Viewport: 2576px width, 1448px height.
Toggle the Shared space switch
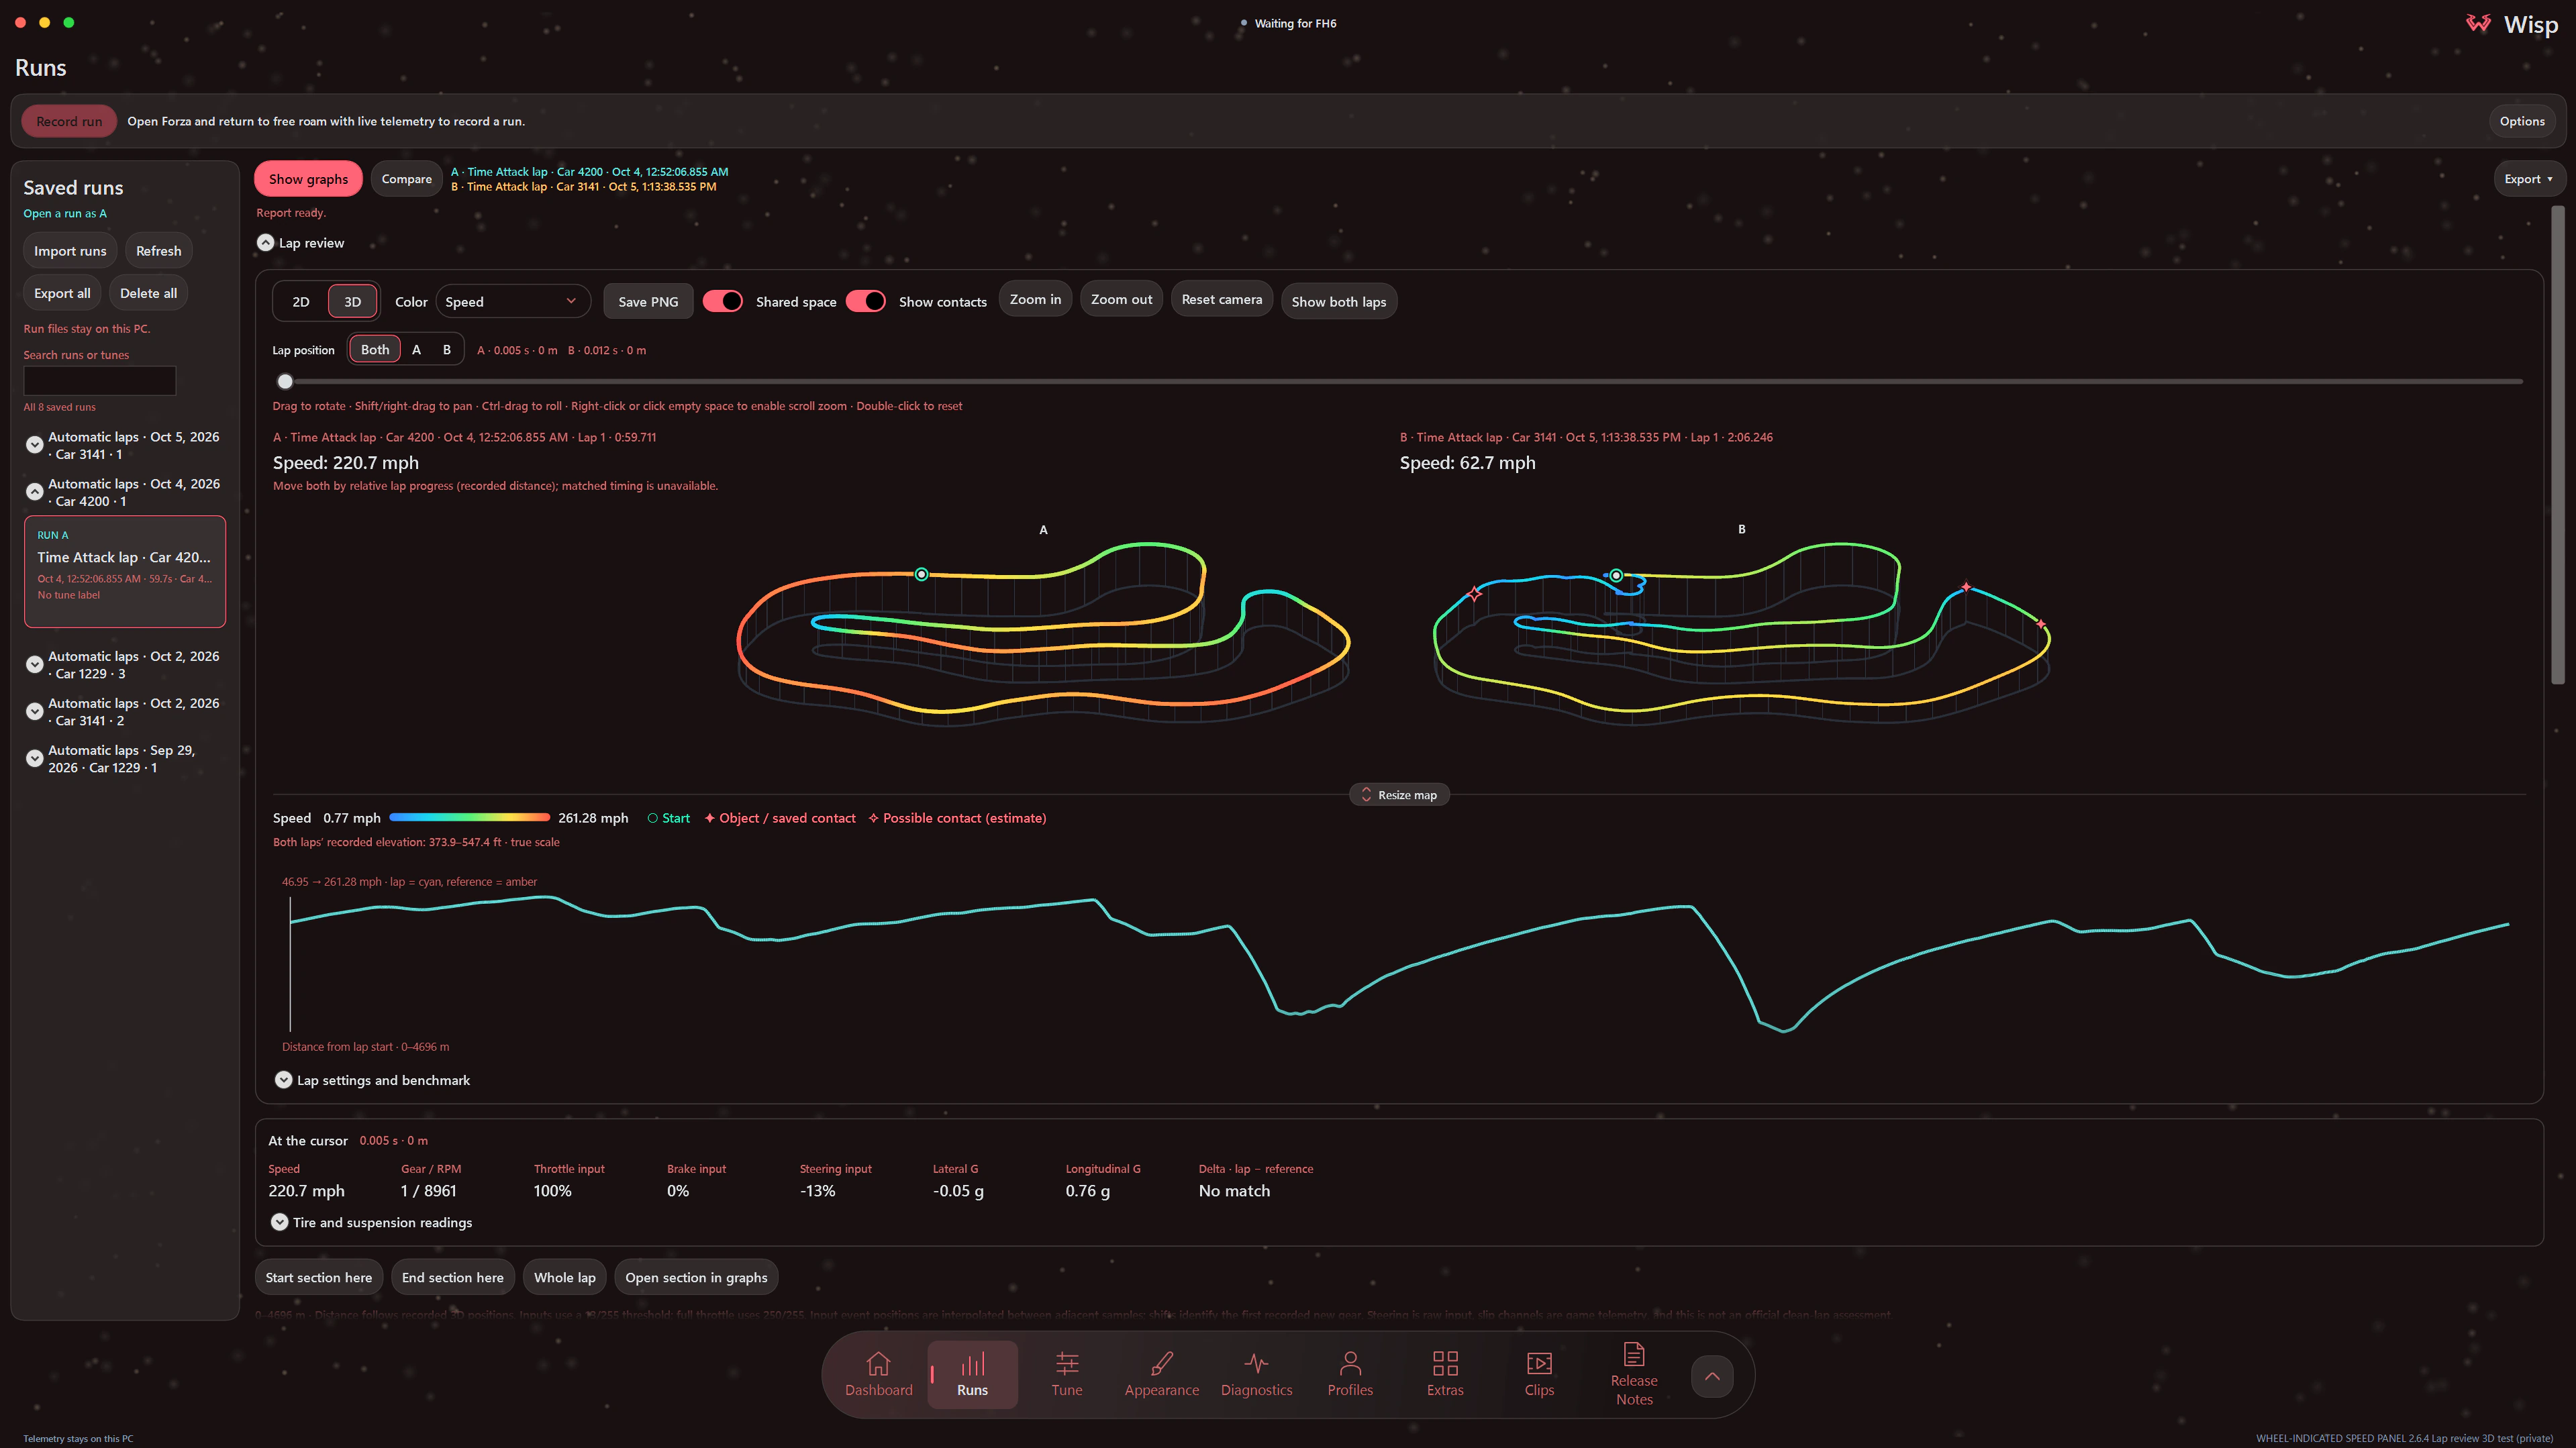click(722, 301)
